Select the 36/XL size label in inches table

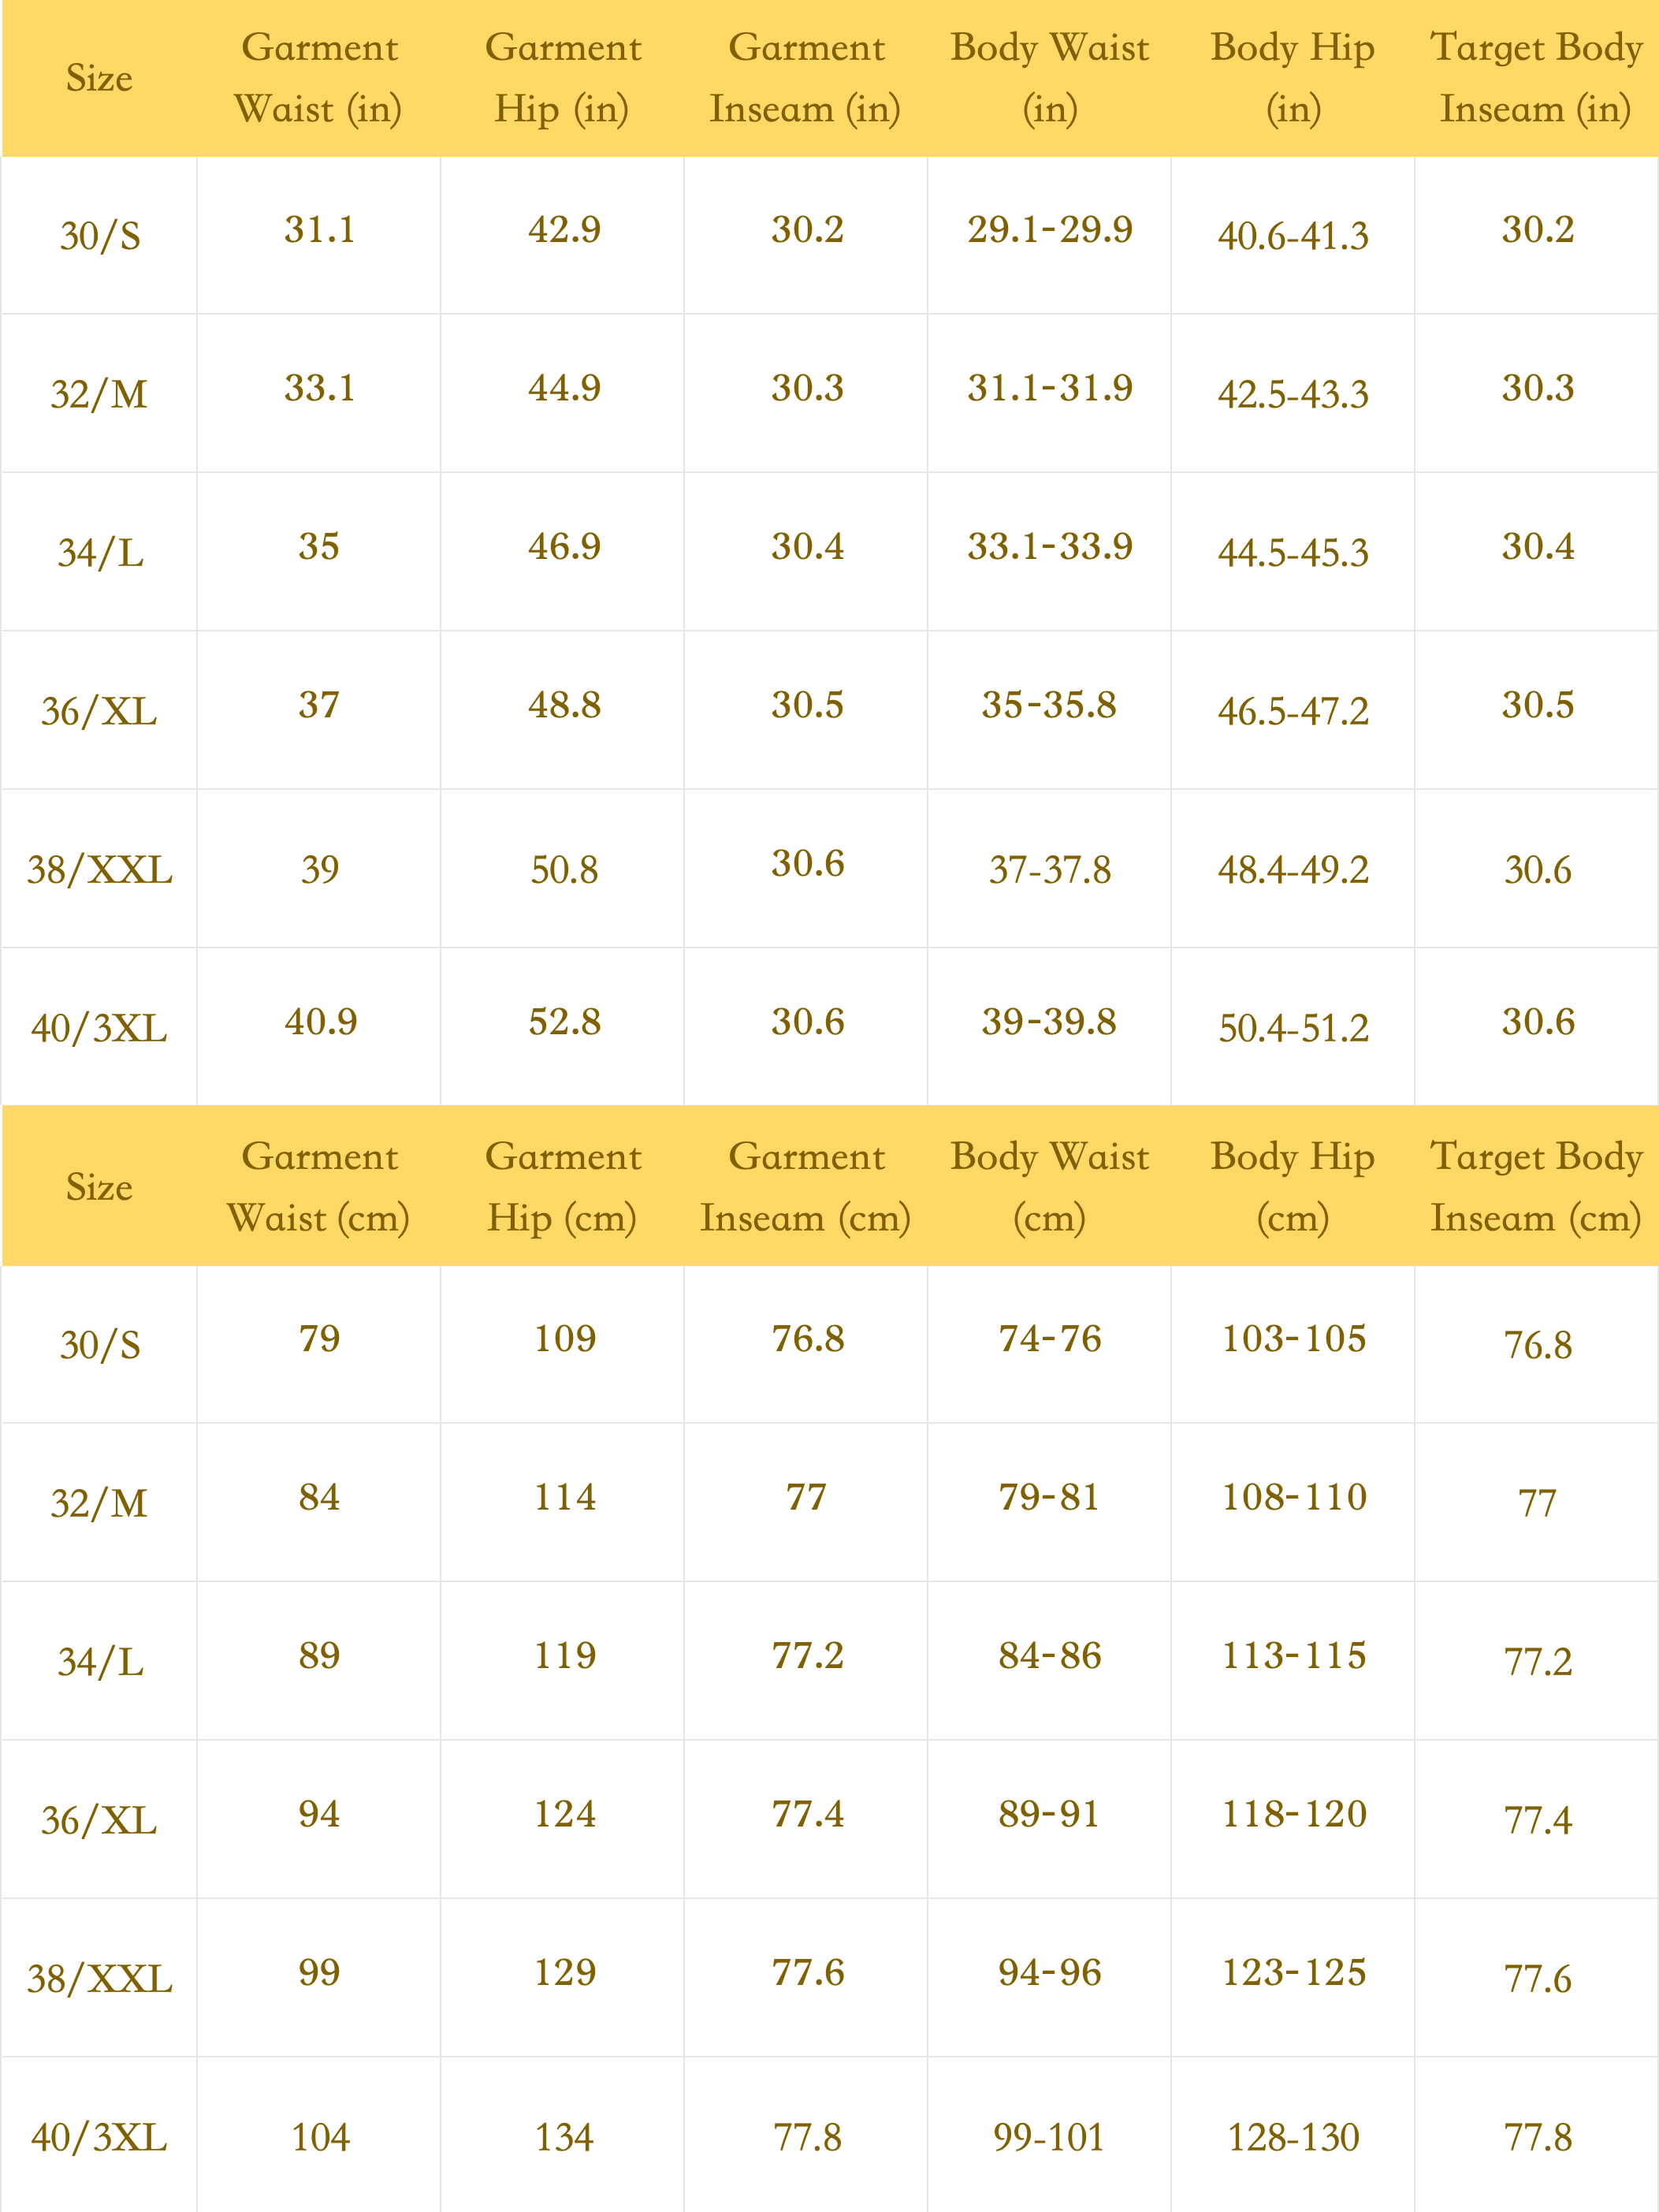click(x=99, y=711)
